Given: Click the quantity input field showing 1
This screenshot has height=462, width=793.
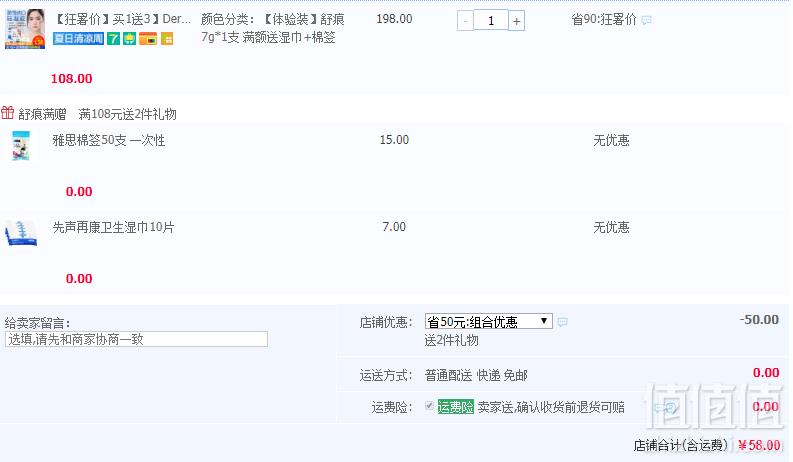Looking at the screenshot, I should (491, 21).
